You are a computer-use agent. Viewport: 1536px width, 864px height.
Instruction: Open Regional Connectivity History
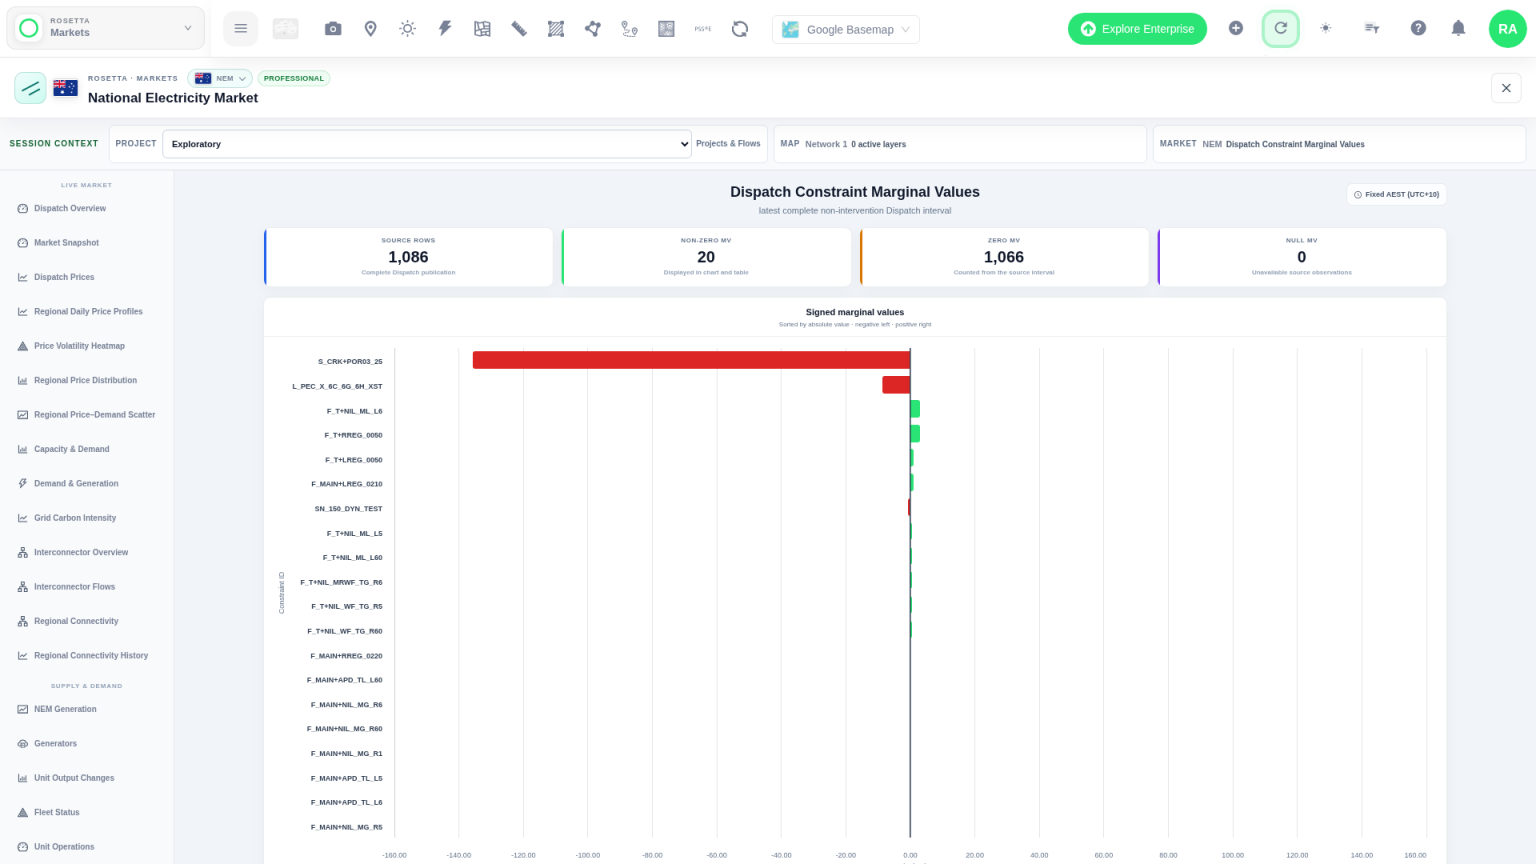[x=87, y=656]
